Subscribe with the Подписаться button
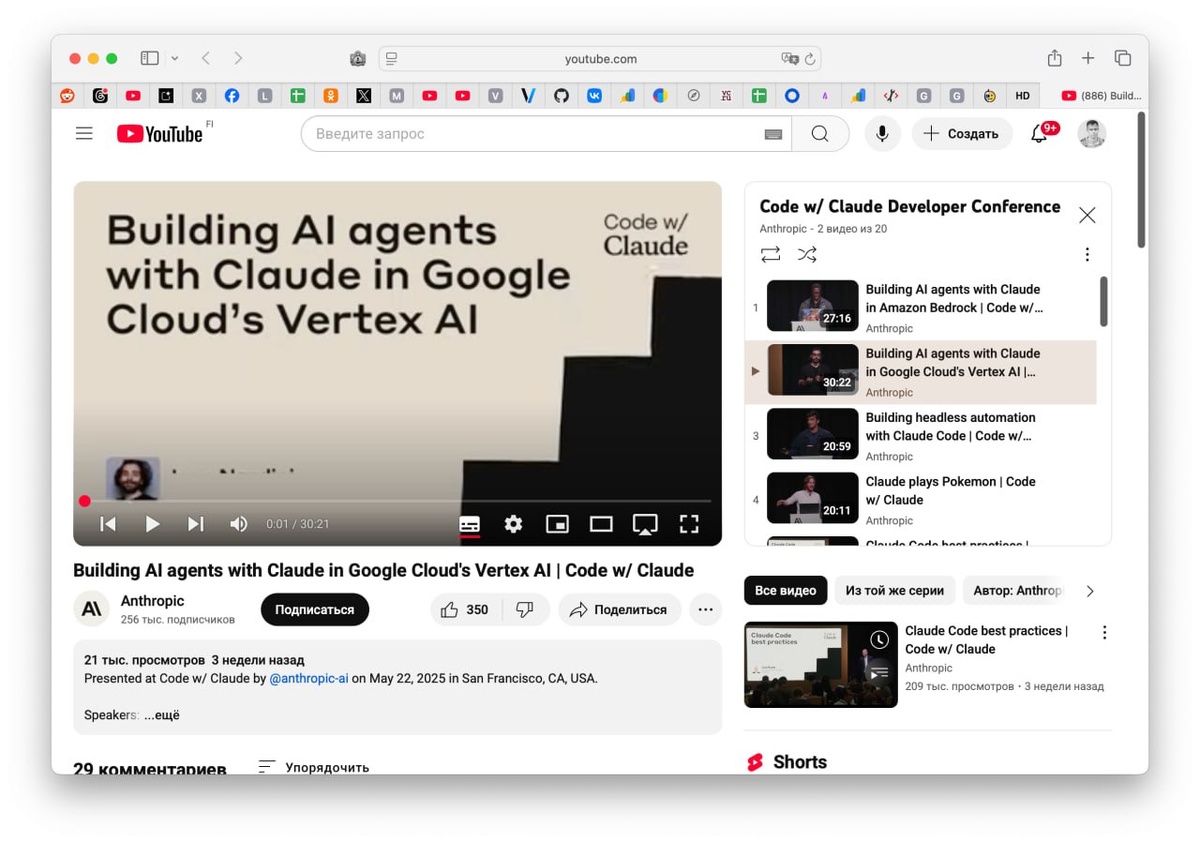1200x842 pixels. click(315, 610)
